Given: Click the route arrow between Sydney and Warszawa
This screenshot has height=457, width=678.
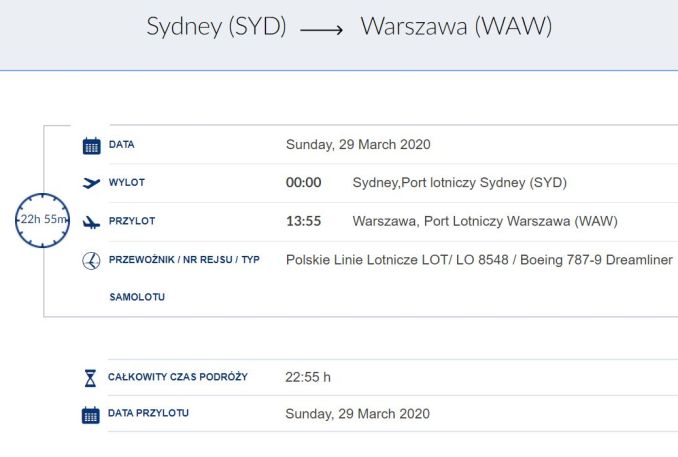Looking at the screenshot, I should 321,30.
